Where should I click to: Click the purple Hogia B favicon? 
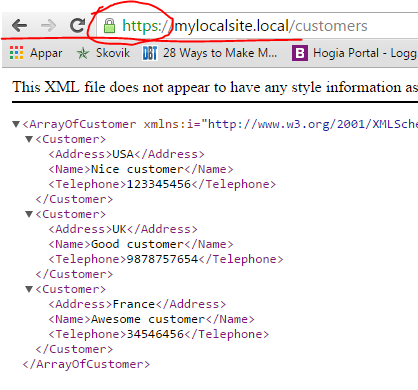click(x=300, y=53)
